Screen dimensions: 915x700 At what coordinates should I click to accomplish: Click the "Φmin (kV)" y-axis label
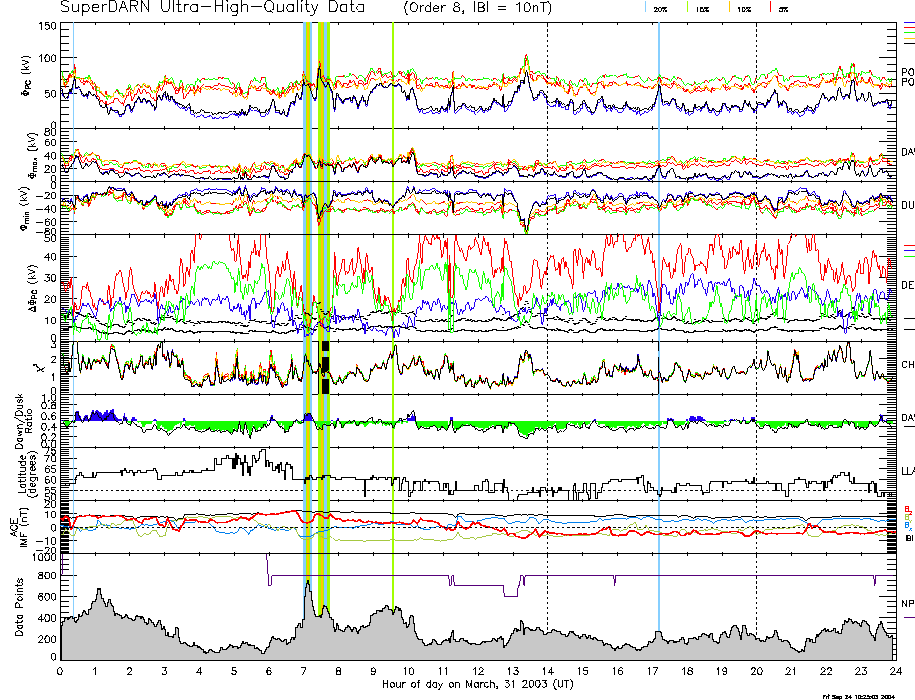[x=26, y=208]
